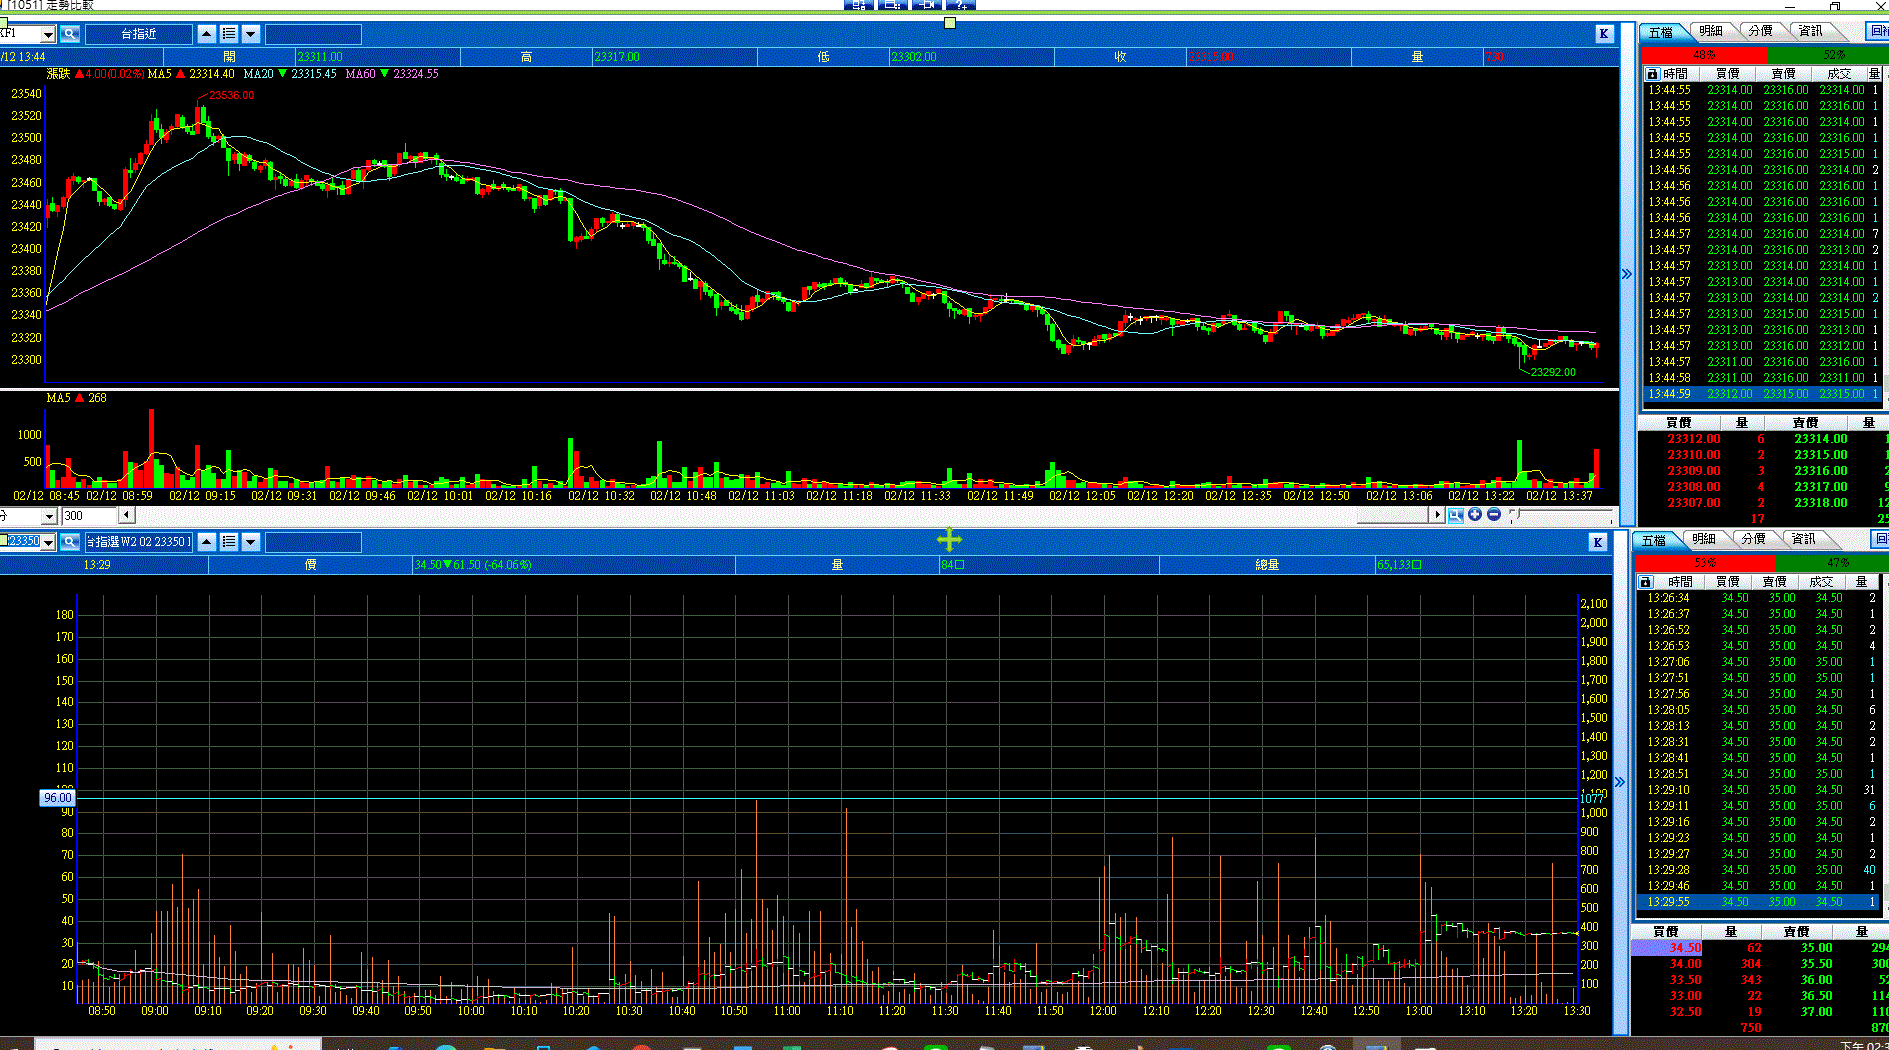Click search magnifier in lower chart toolbar

click(70, 542)
